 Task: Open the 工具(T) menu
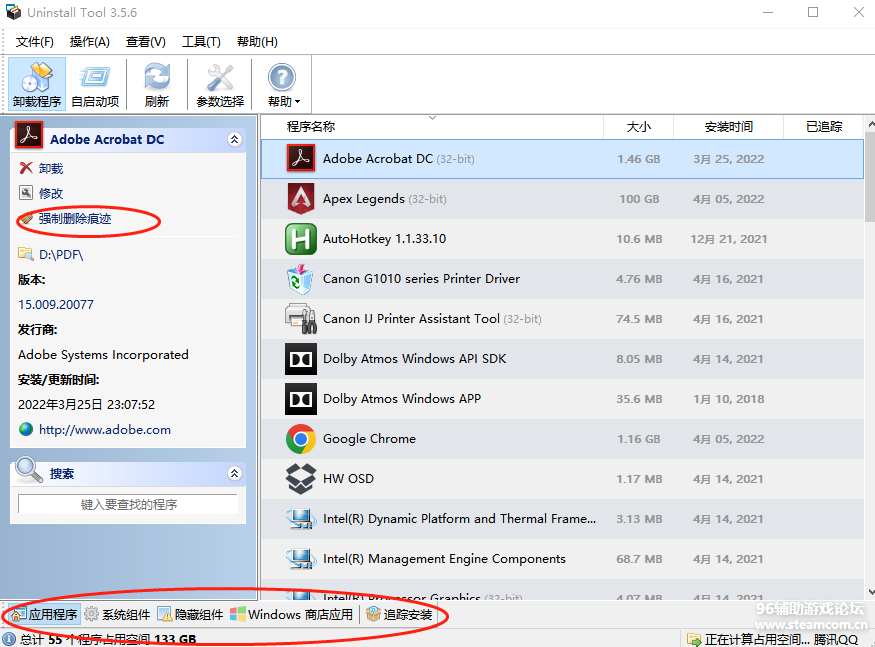point(201,41)
